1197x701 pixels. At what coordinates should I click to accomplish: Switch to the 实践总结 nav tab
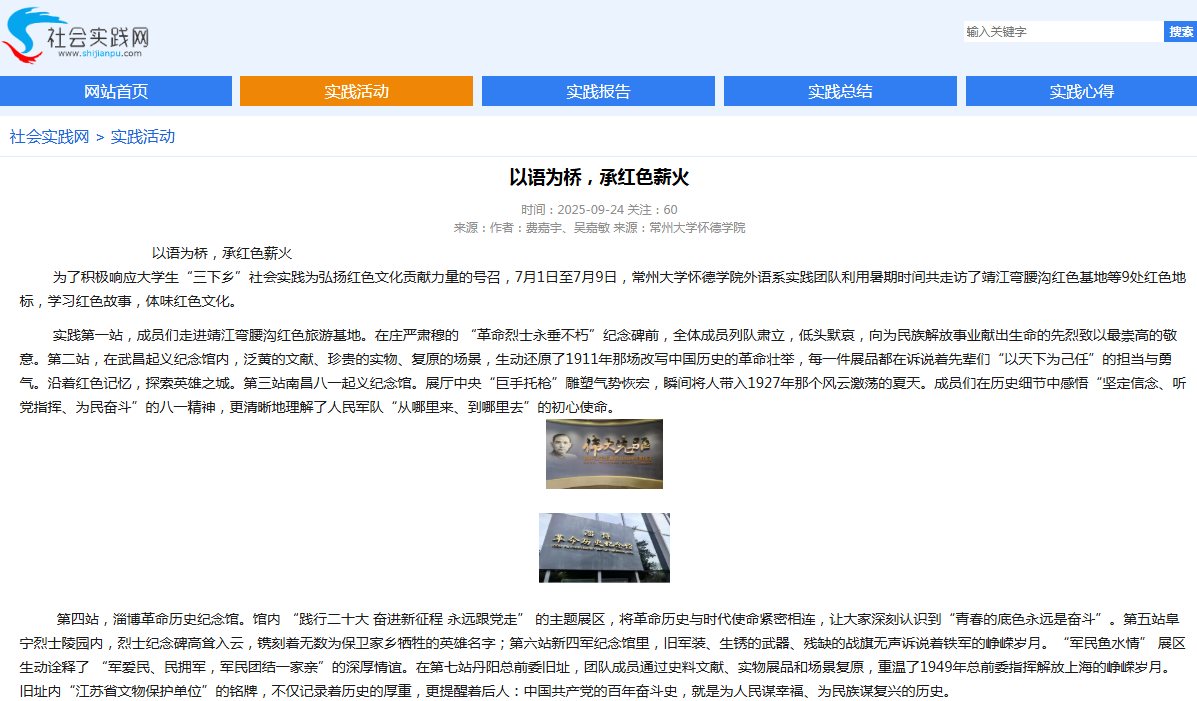click(x=840, y=92)
